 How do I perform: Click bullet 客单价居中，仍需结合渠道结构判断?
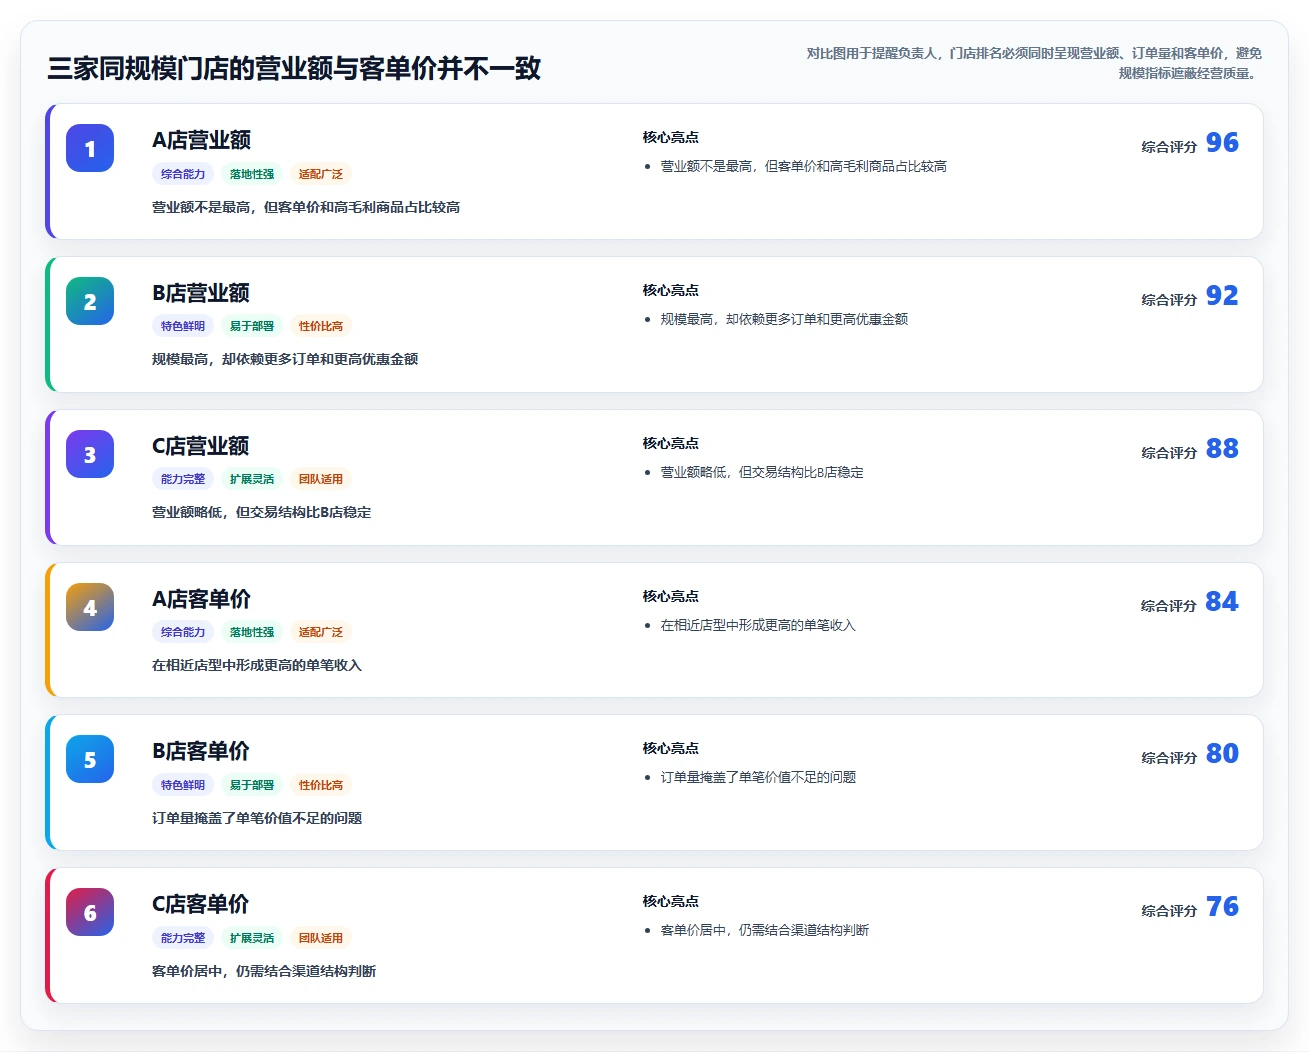765,930
